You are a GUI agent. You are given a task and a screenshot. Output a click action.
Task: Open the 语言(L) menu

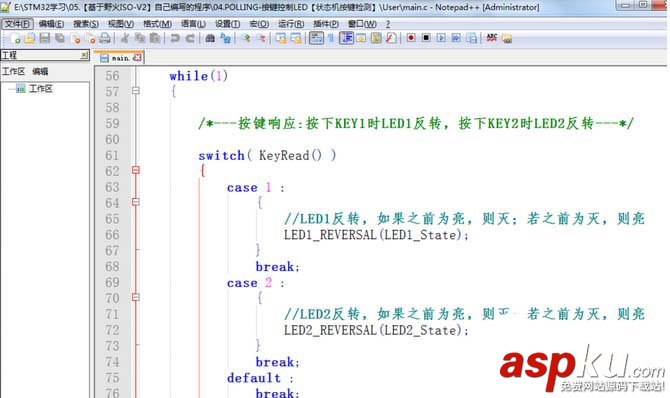pos(193,24)
